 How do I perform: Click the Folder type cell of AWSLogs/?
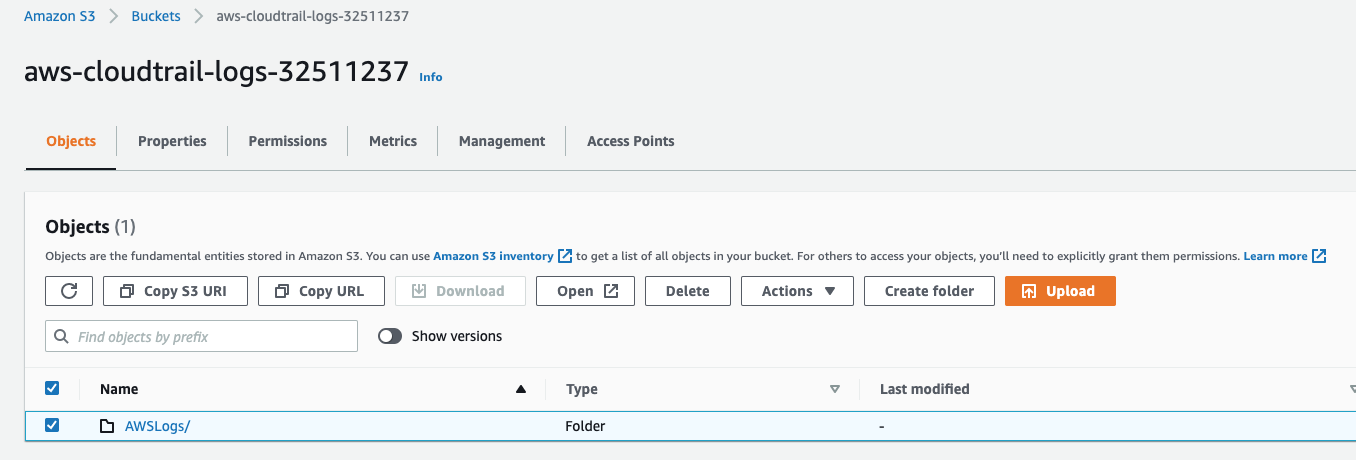point(586,426)
